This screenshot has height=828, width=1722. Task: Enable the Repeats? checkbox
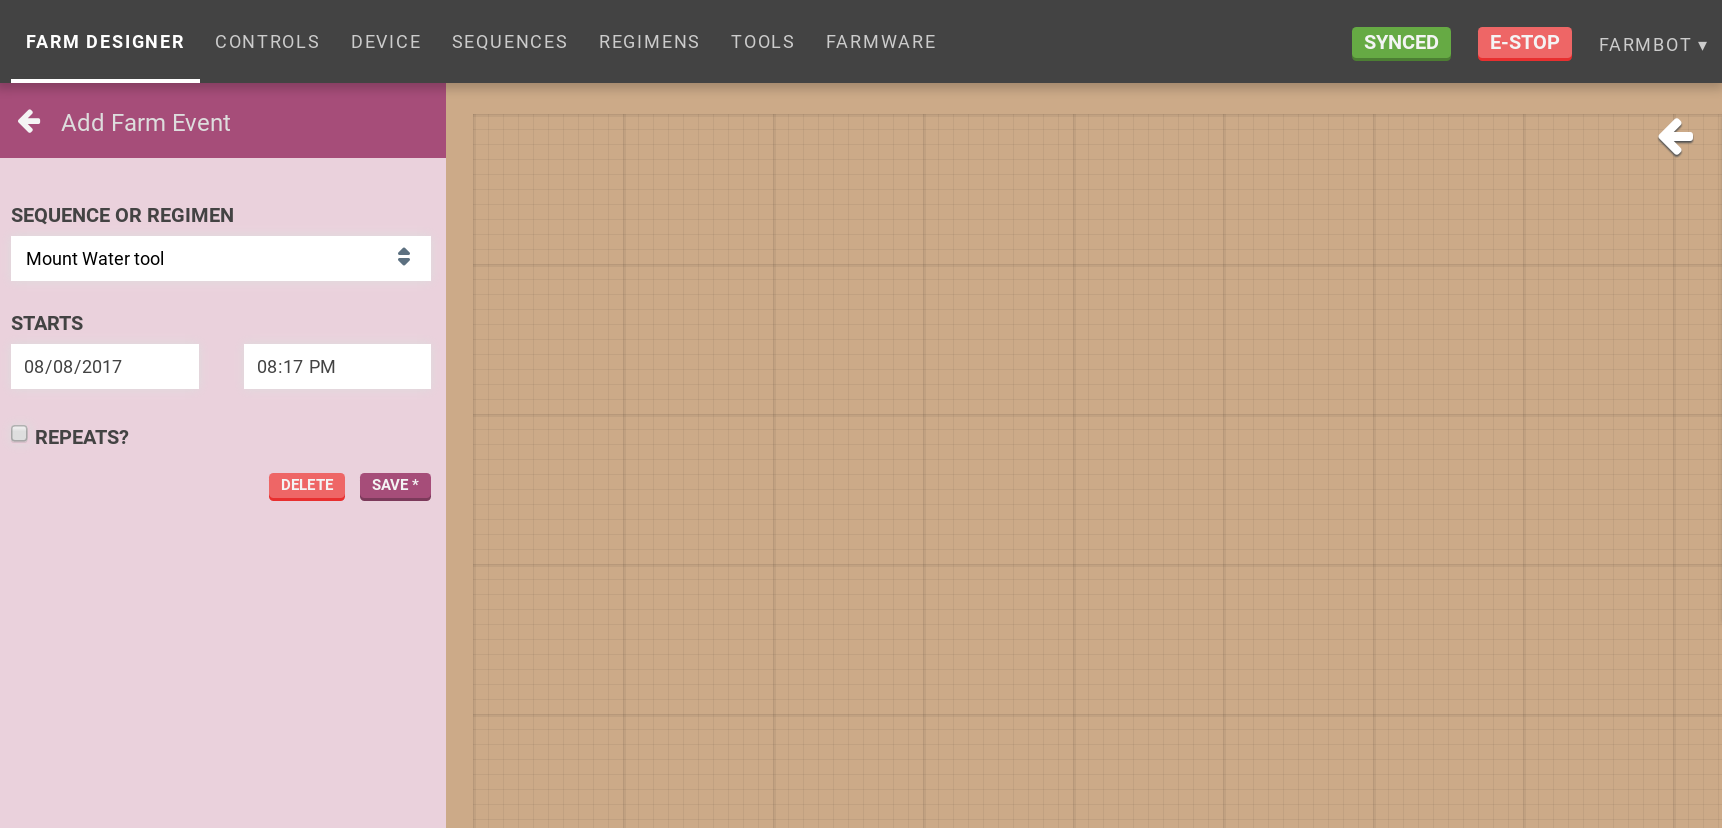[20, 434]
